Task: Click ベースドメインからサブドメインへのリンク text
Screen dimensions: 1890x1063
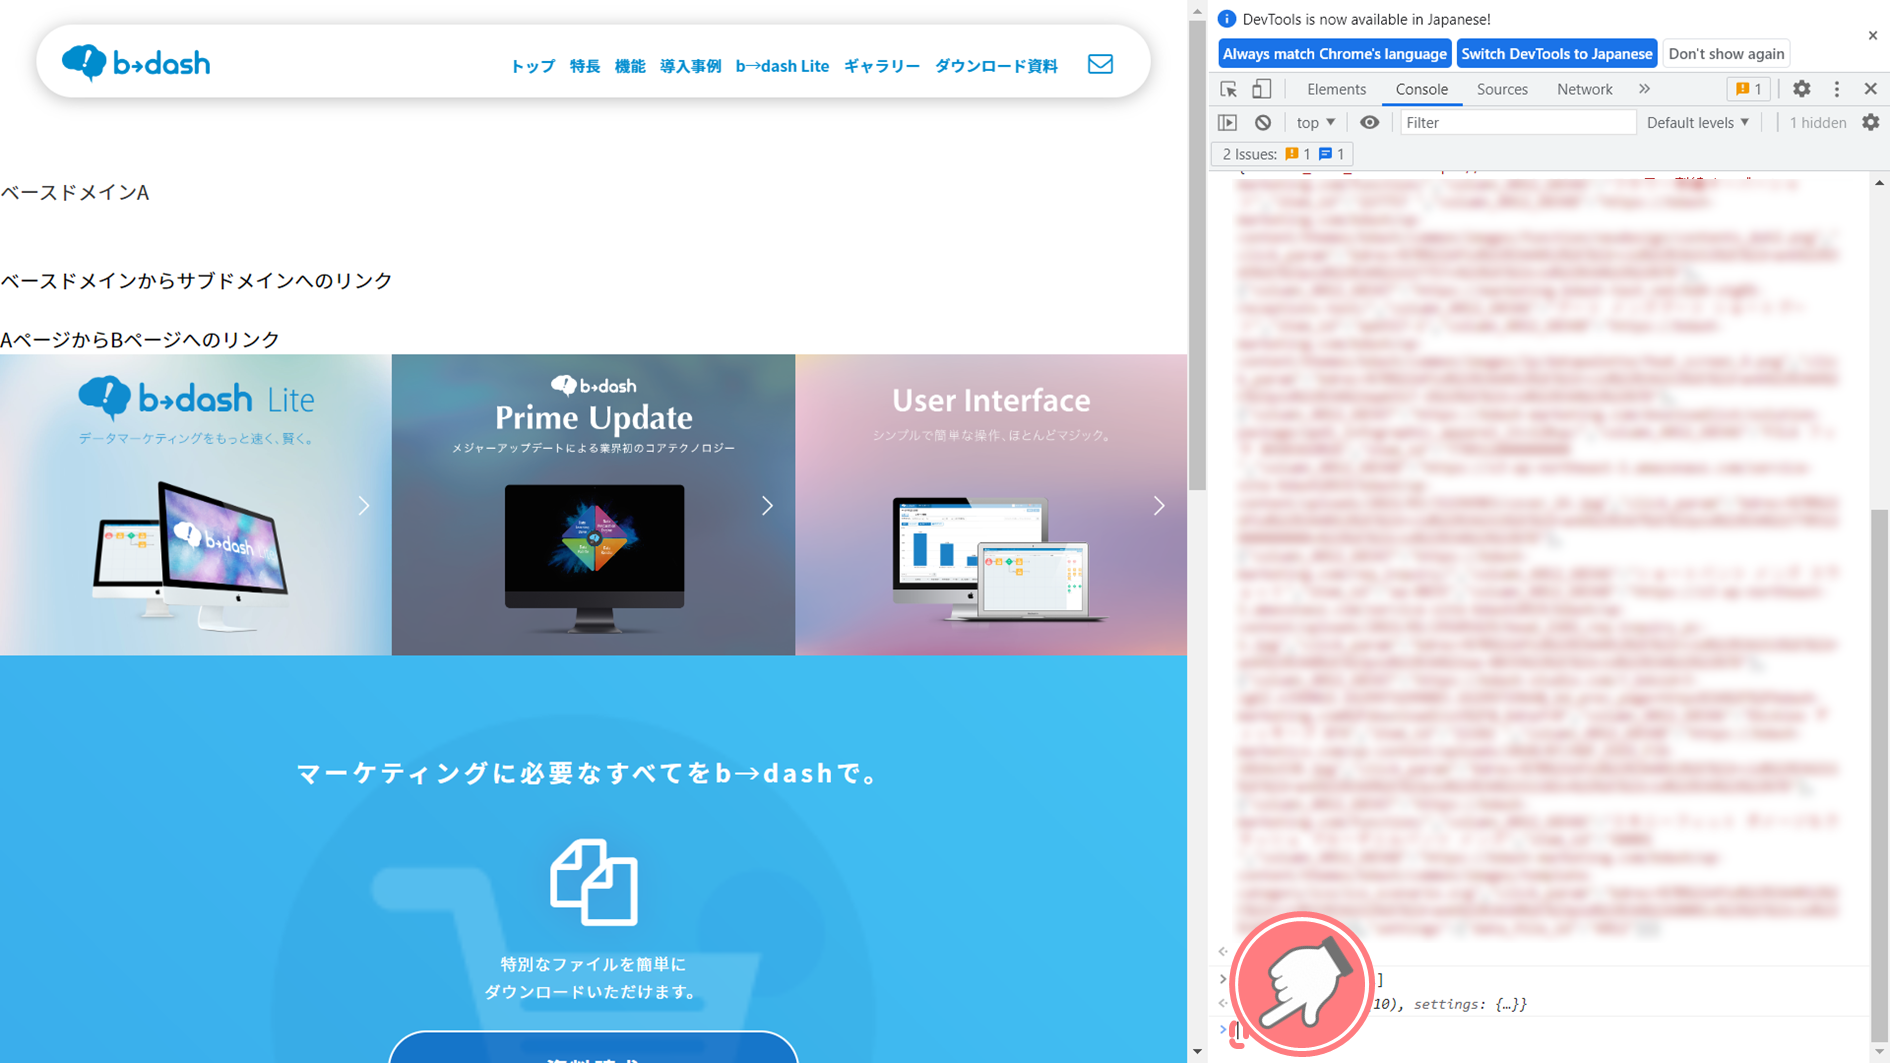Action: point(196,280)
